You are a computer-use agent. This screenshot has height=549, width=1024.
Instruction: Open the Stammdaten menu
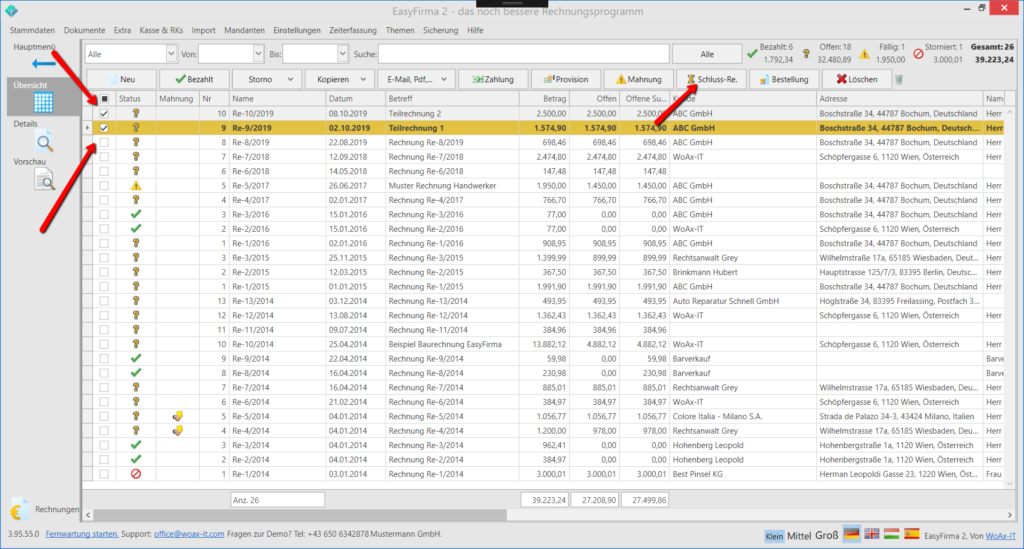click(x=33, y=30)
